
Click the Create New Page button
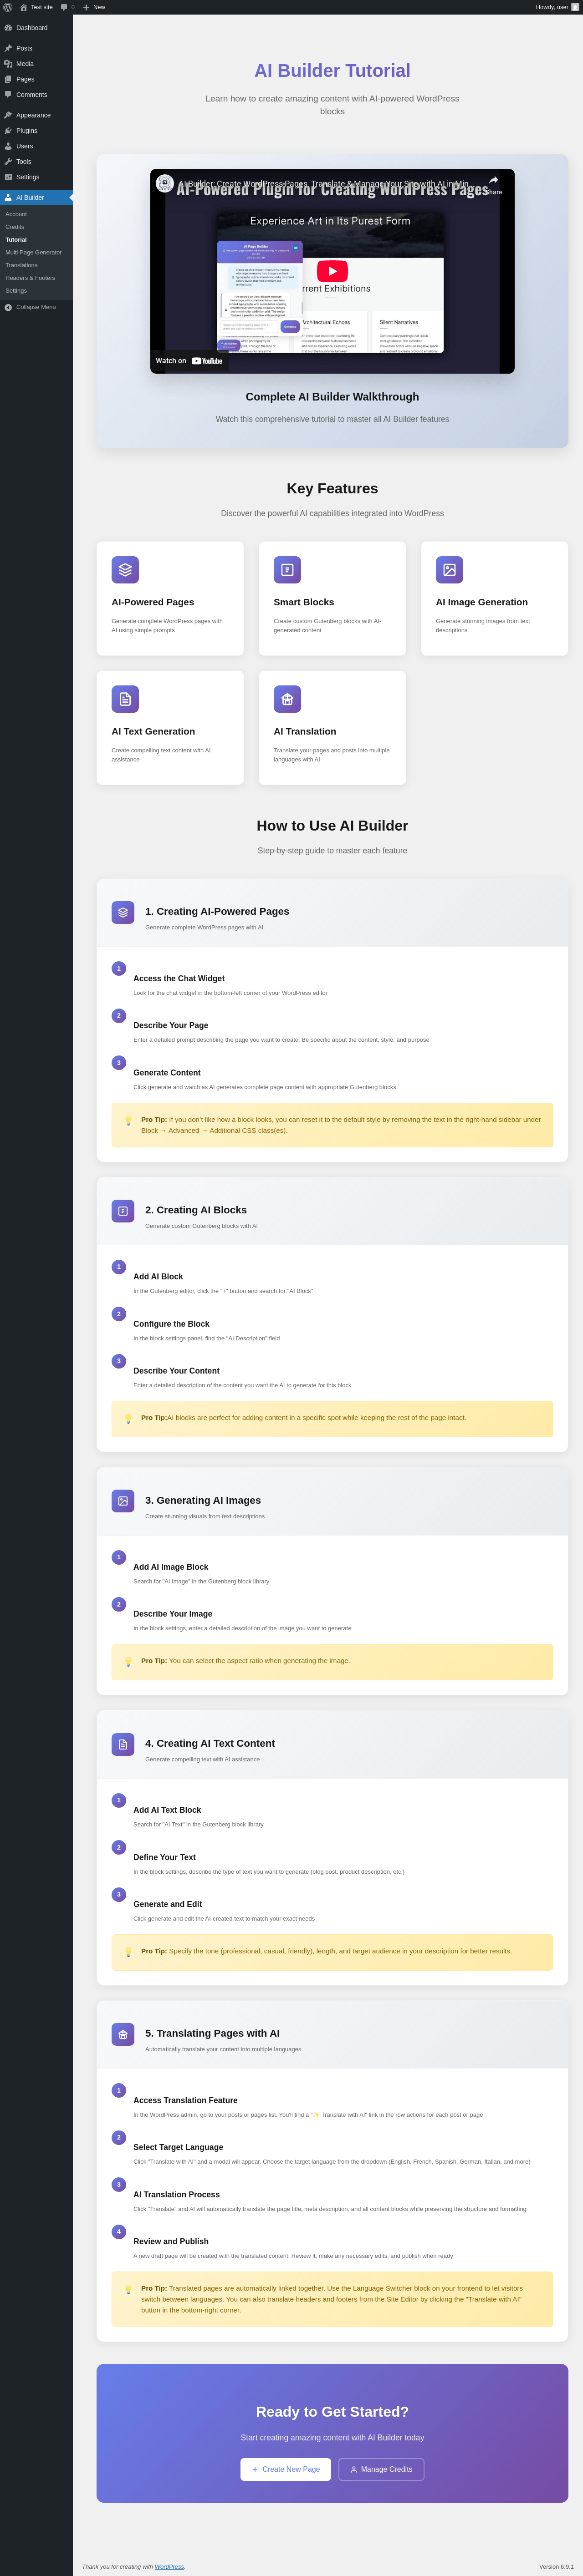[285, 2469]
